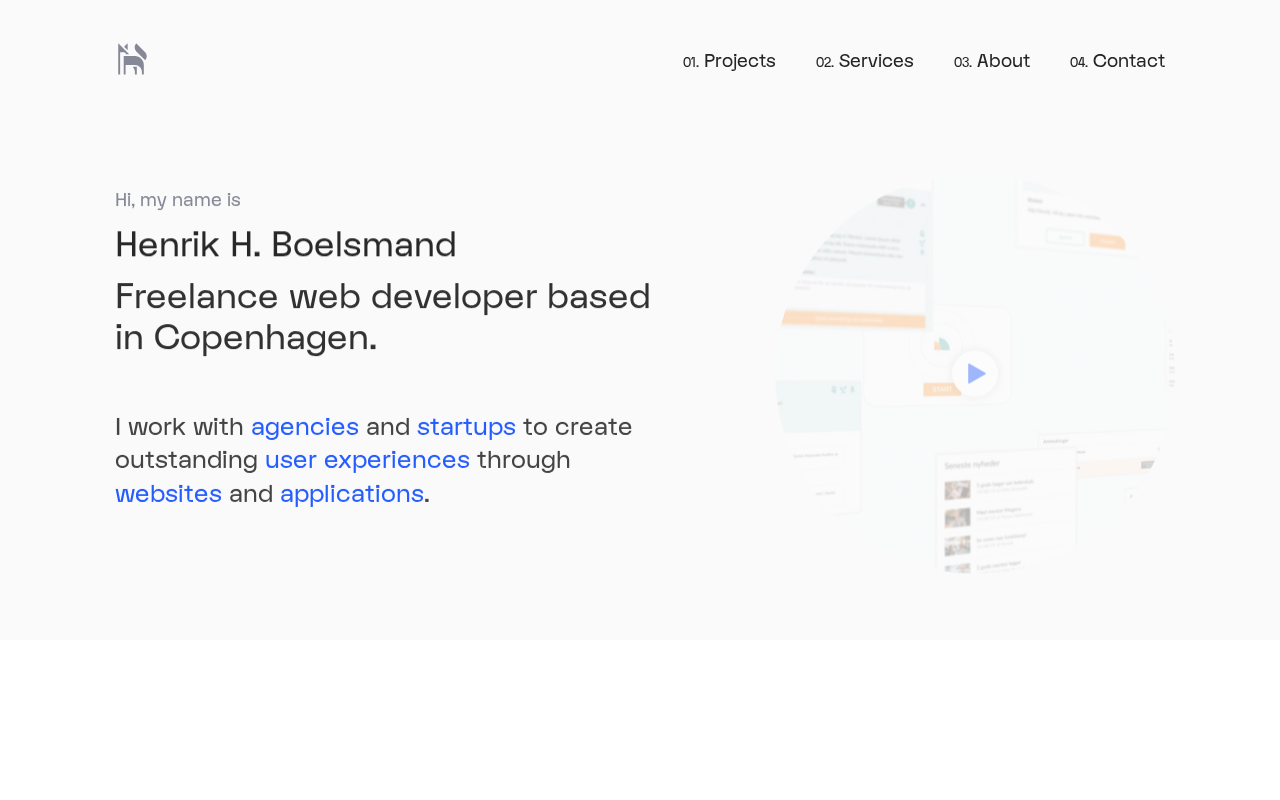The height and width of the screenshot is (800, 1280).
Task: Click the 'Henrik H. Boelsmand' heading
Action: [286, 245]
